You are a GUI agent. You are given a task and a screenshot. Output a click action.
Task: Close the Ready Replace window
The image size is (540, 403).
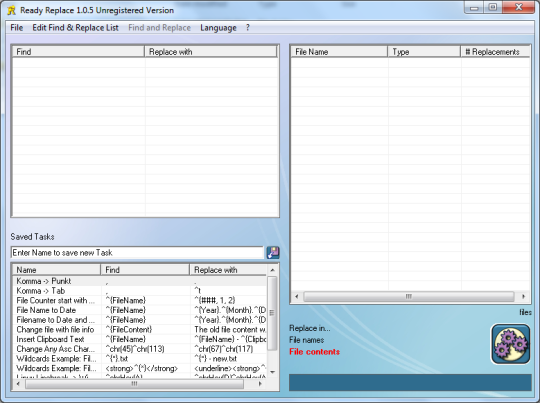519,7
